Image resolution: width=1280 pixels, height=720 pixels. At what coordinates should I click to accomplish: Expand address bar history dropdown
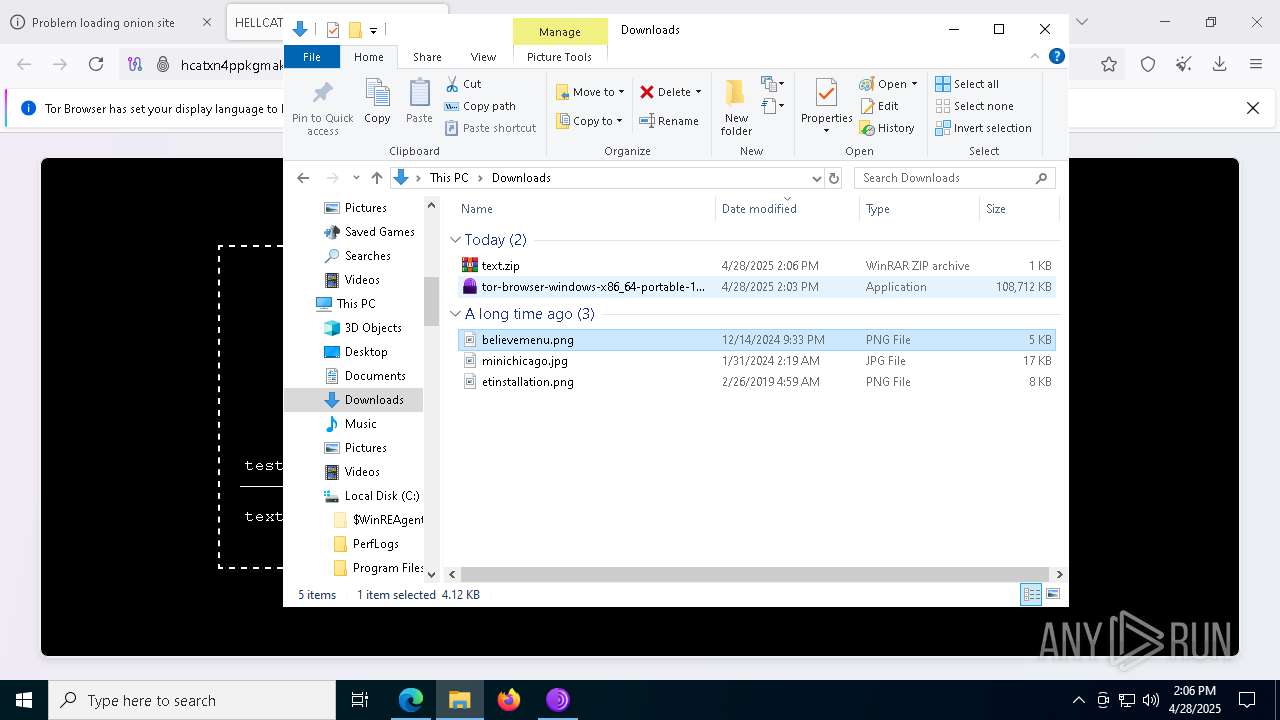(x=816, y=178)
